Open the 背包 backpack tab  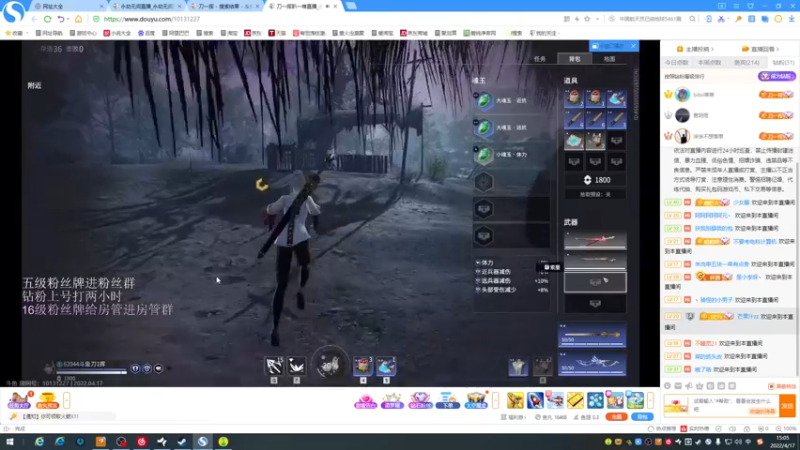pos(574,59)
